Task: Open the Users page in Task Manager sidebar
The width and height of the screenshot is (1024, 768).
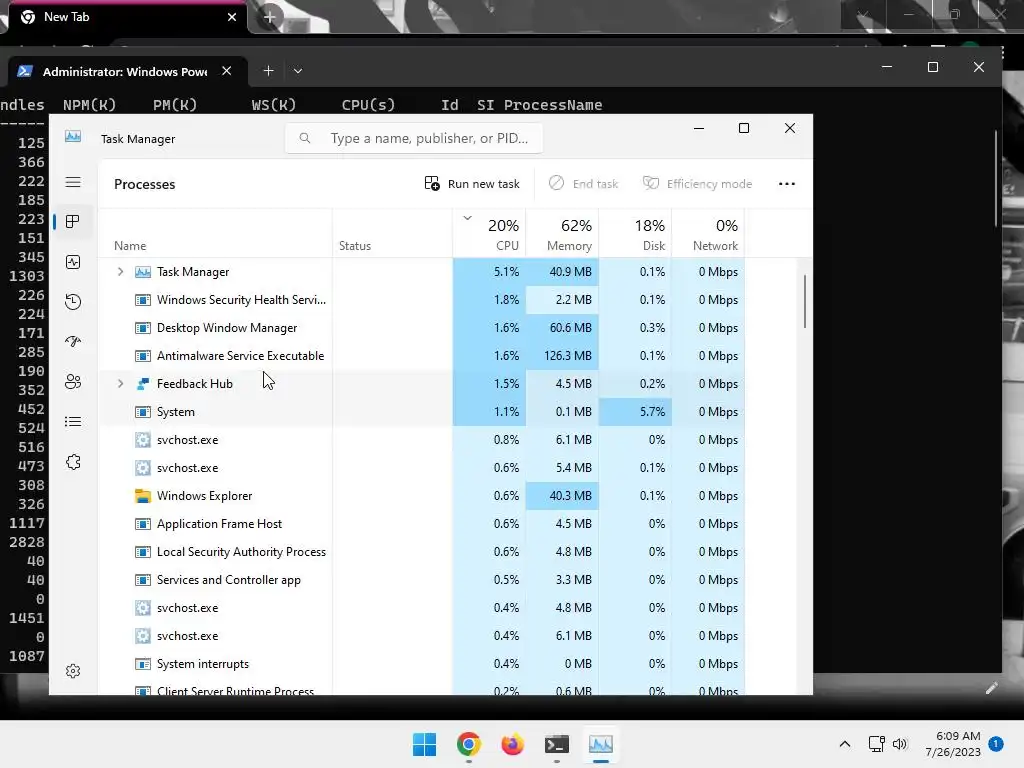Action: 73,382
